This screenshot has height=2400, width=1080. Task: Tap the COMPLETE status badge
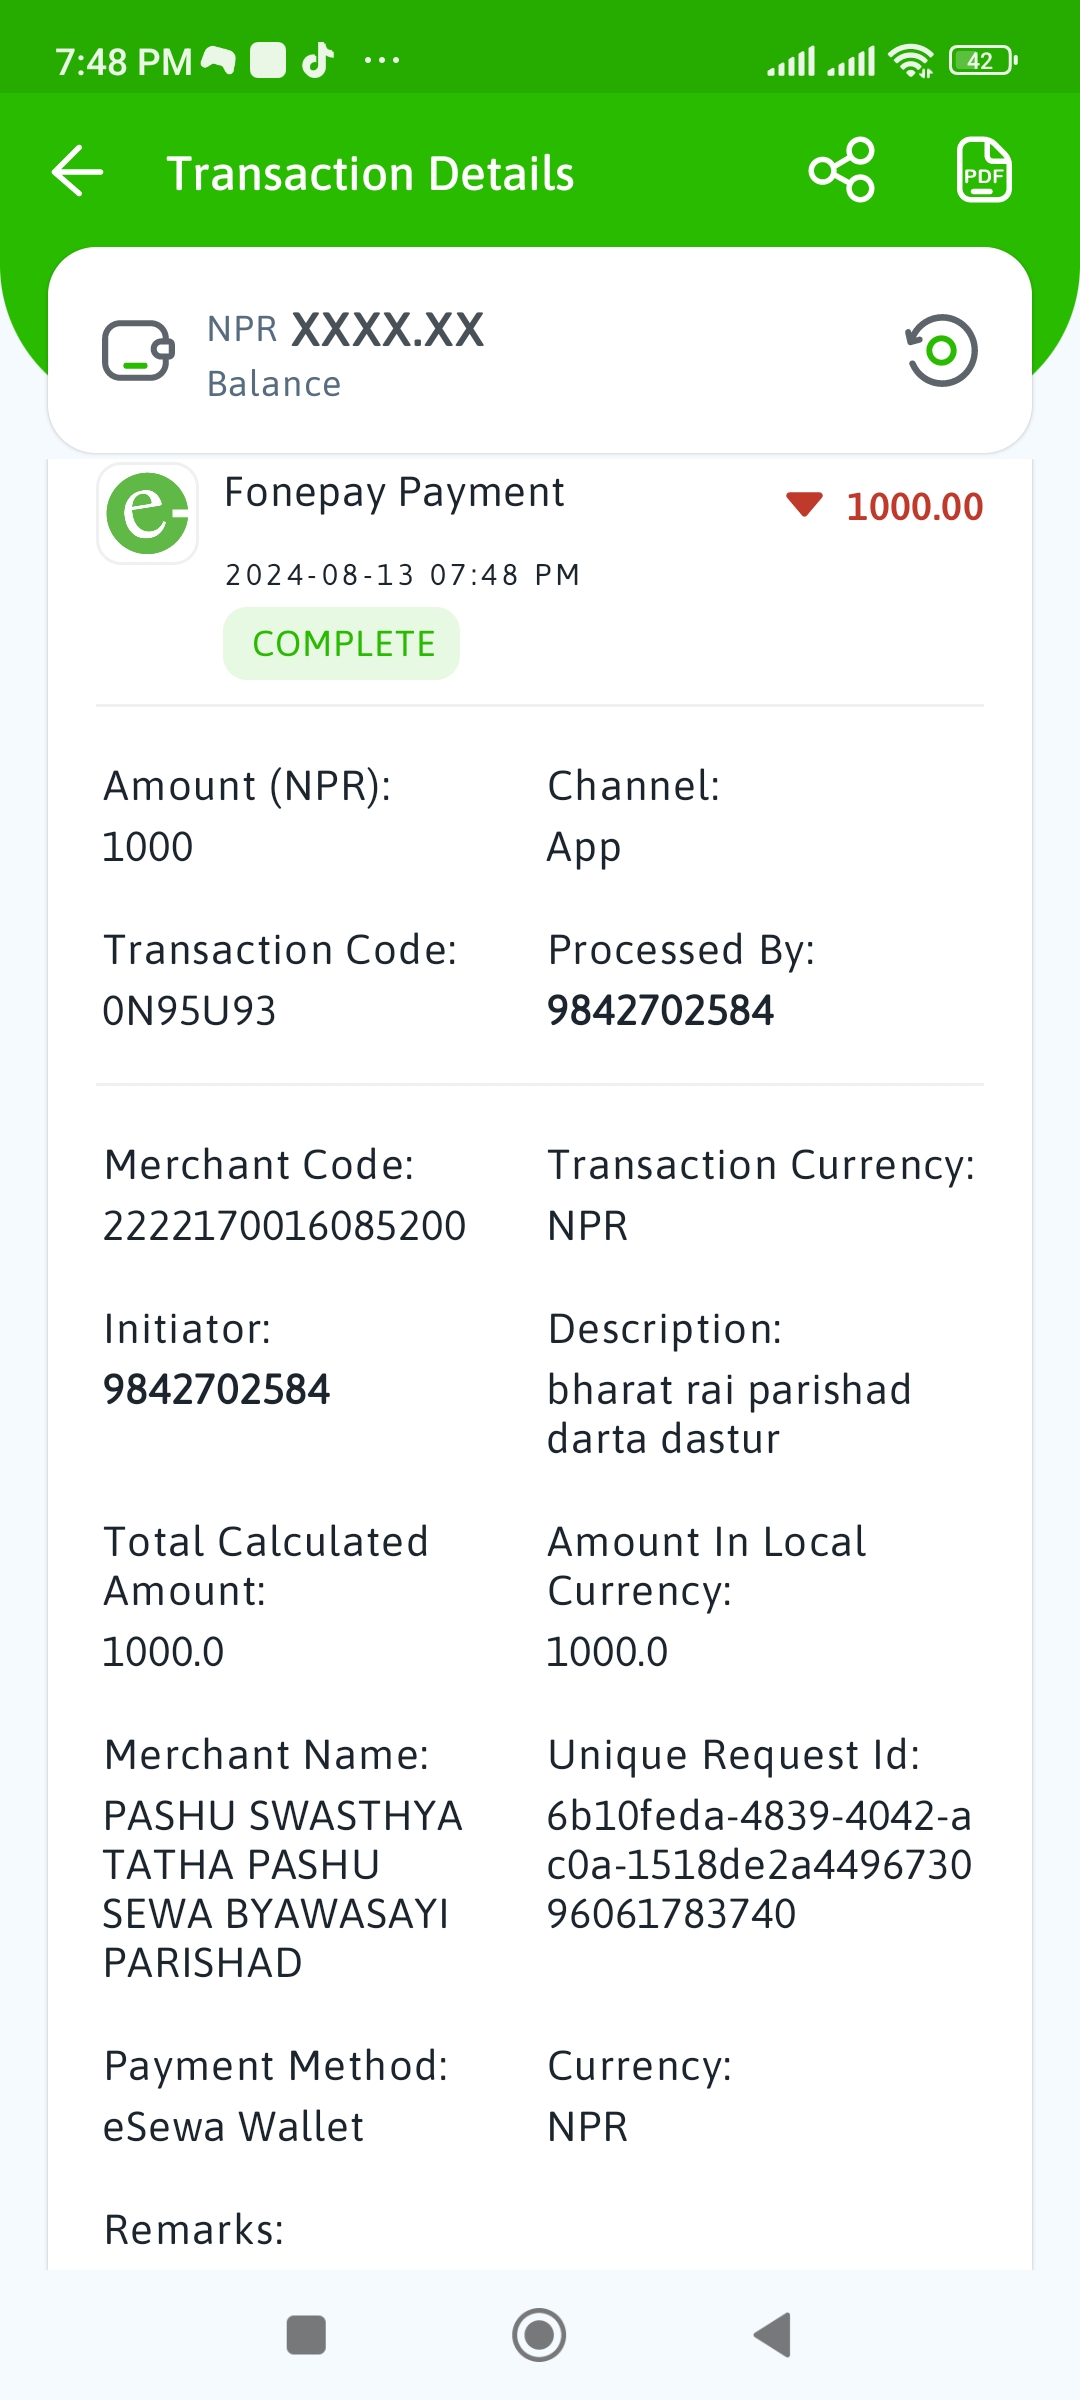pos(342,644)
